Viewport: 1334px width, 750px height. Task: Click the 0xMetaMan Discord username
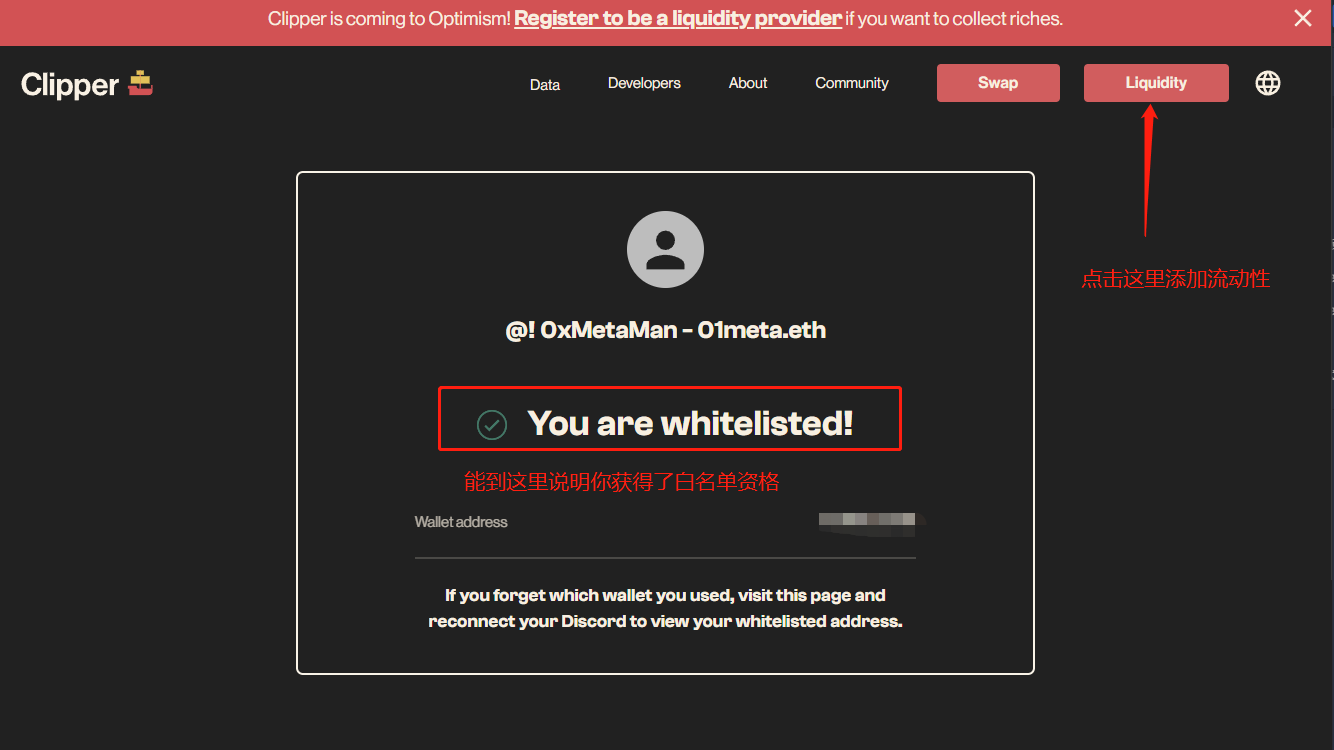(x=666, y=330)
